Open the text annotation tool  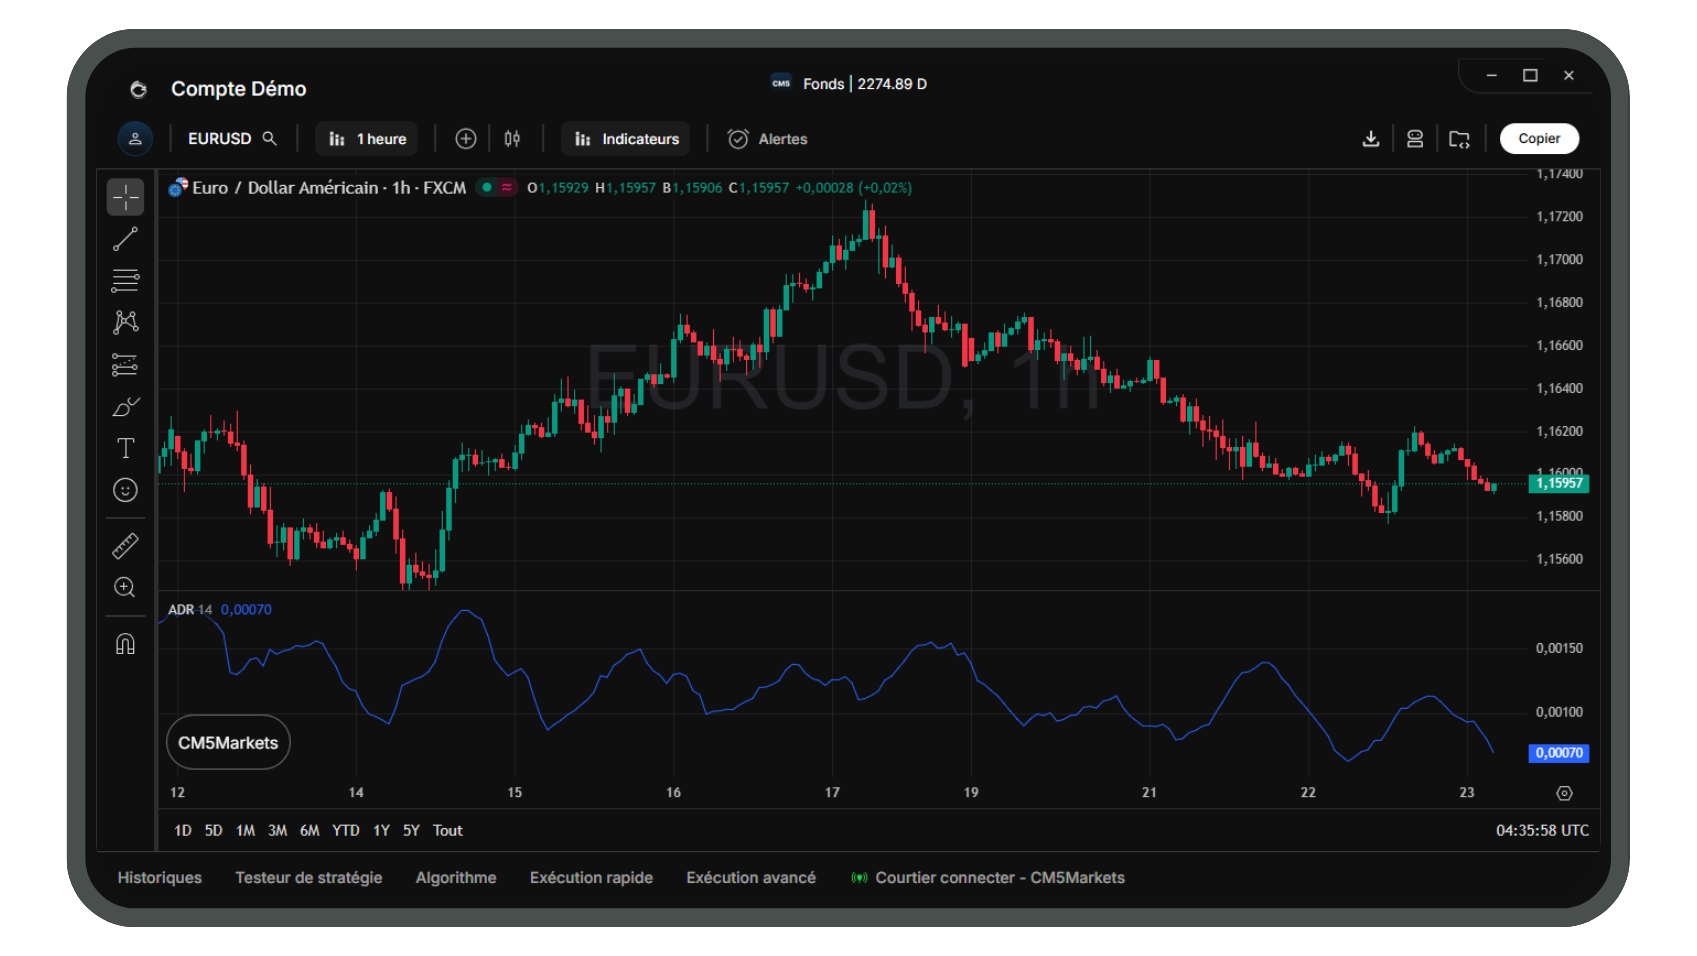[125, 448]
